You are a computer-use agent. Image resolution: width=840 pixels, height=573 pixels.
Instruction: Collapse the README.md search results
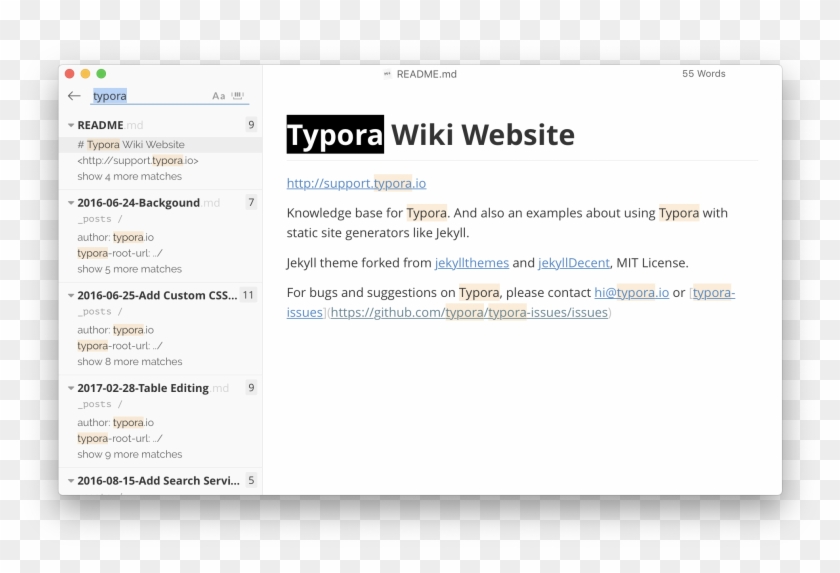(71, 126)
